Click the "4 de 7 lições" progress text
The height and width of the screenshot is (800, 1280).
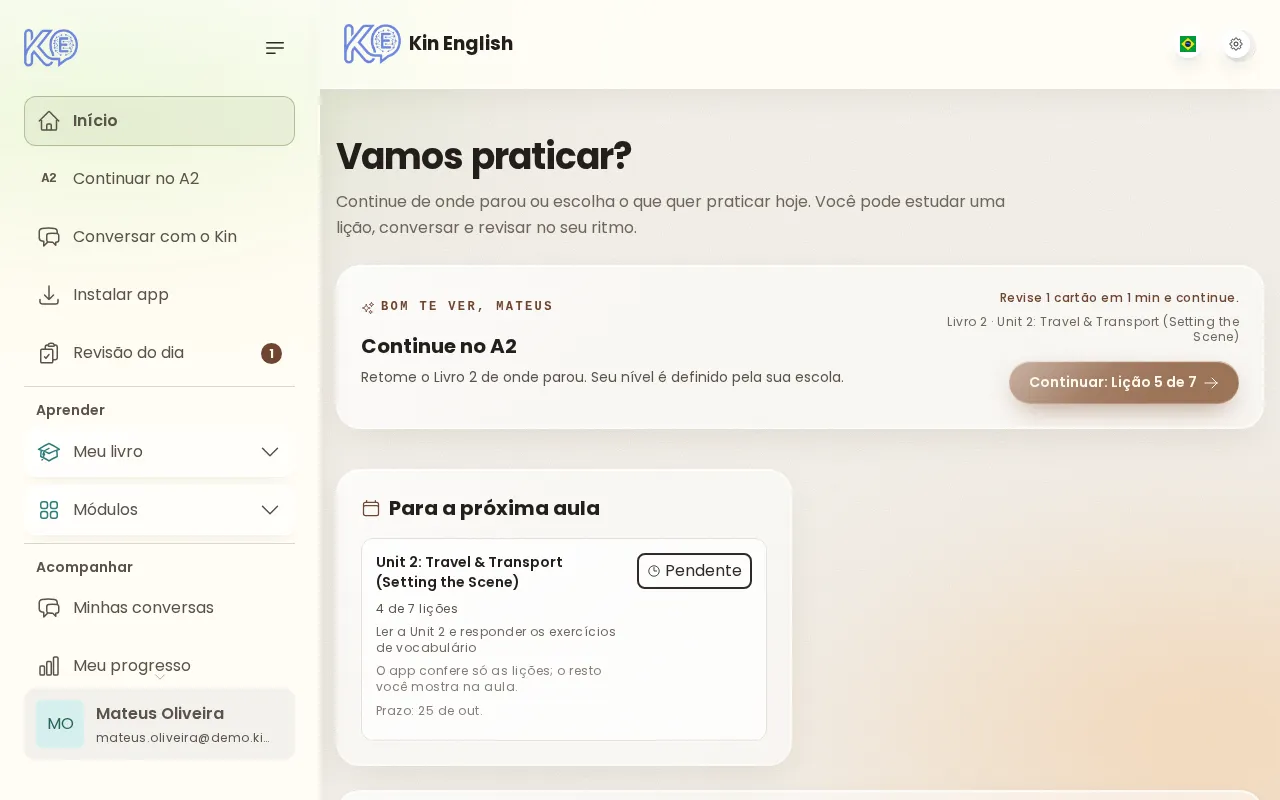417,609
